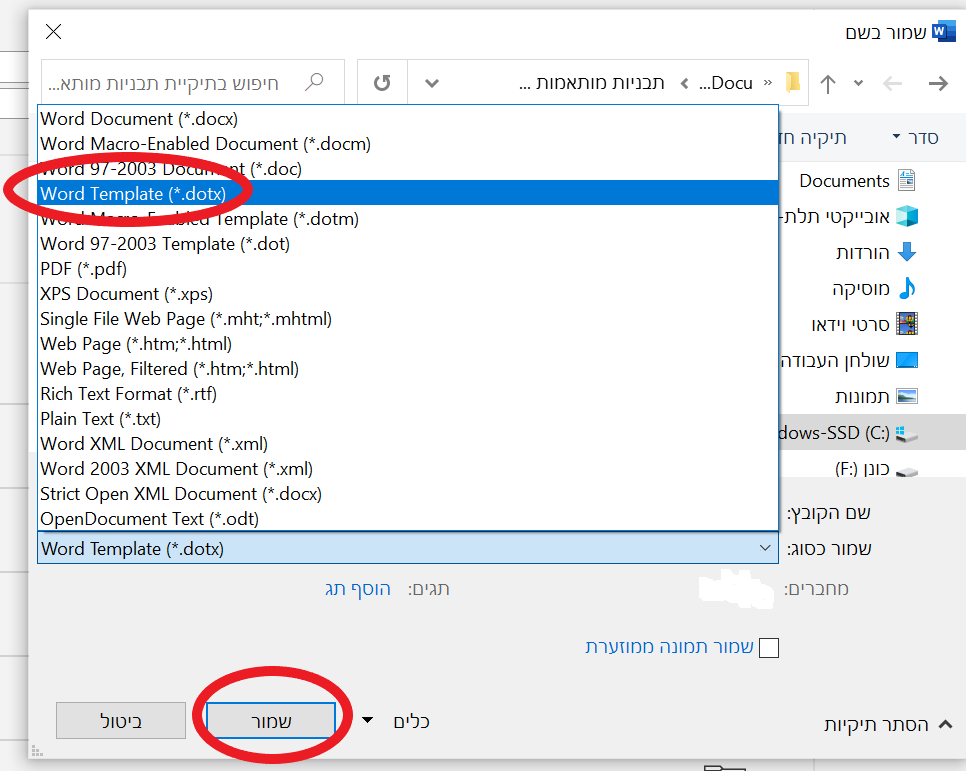
Task: Choose Web Page (*.htm;*.html) option
Action: (x=408, y=344)
